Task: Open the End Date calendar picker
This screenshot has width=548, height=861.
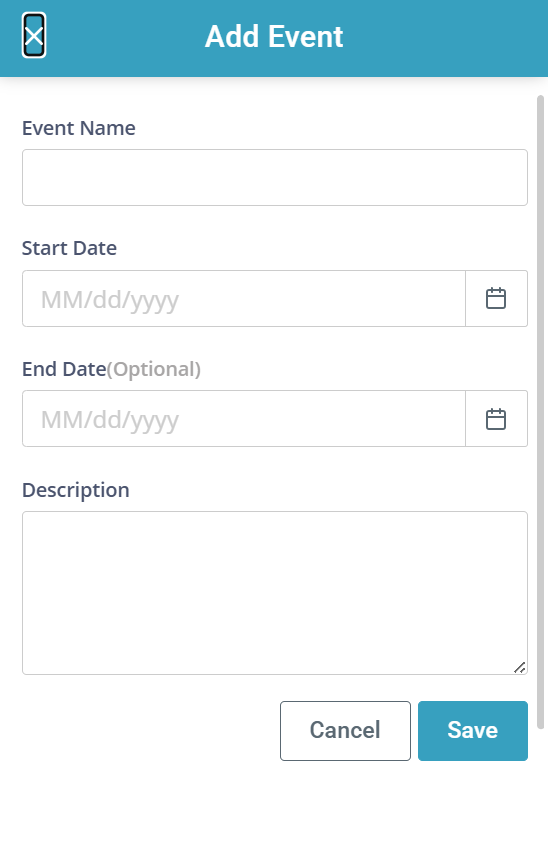Action: (x=496, y=419)
